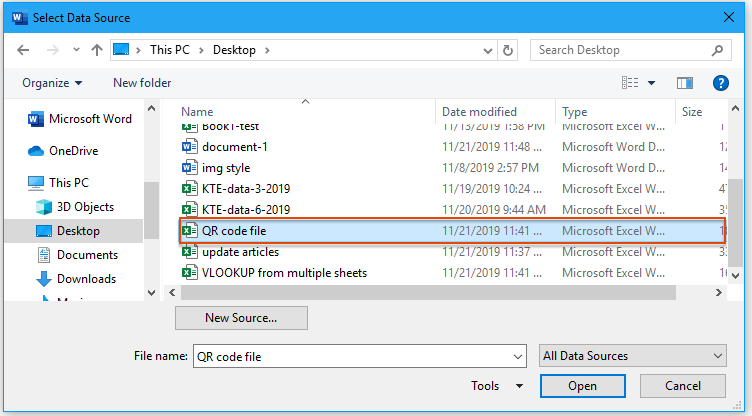This screenshot has width=752, height=416.
Task: Expand the All Data Sources filter dropdown
Action: [x=632, y=356]
